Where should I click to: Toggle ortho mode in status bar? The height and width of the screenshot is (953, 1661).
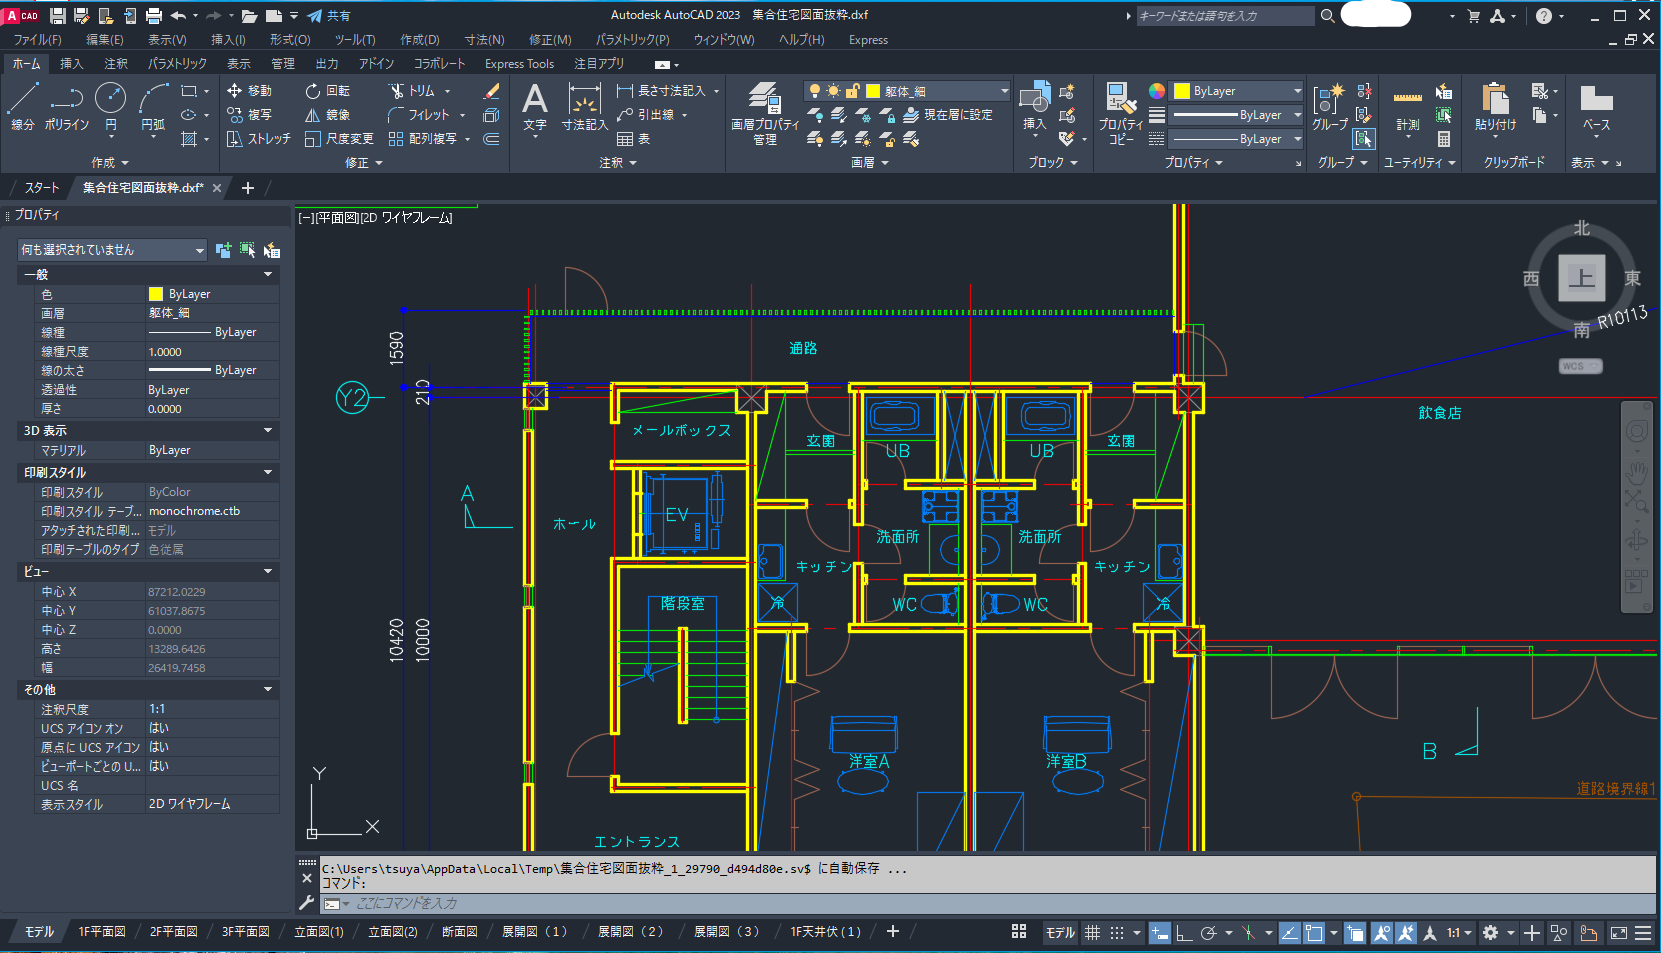pos(1184,932)
